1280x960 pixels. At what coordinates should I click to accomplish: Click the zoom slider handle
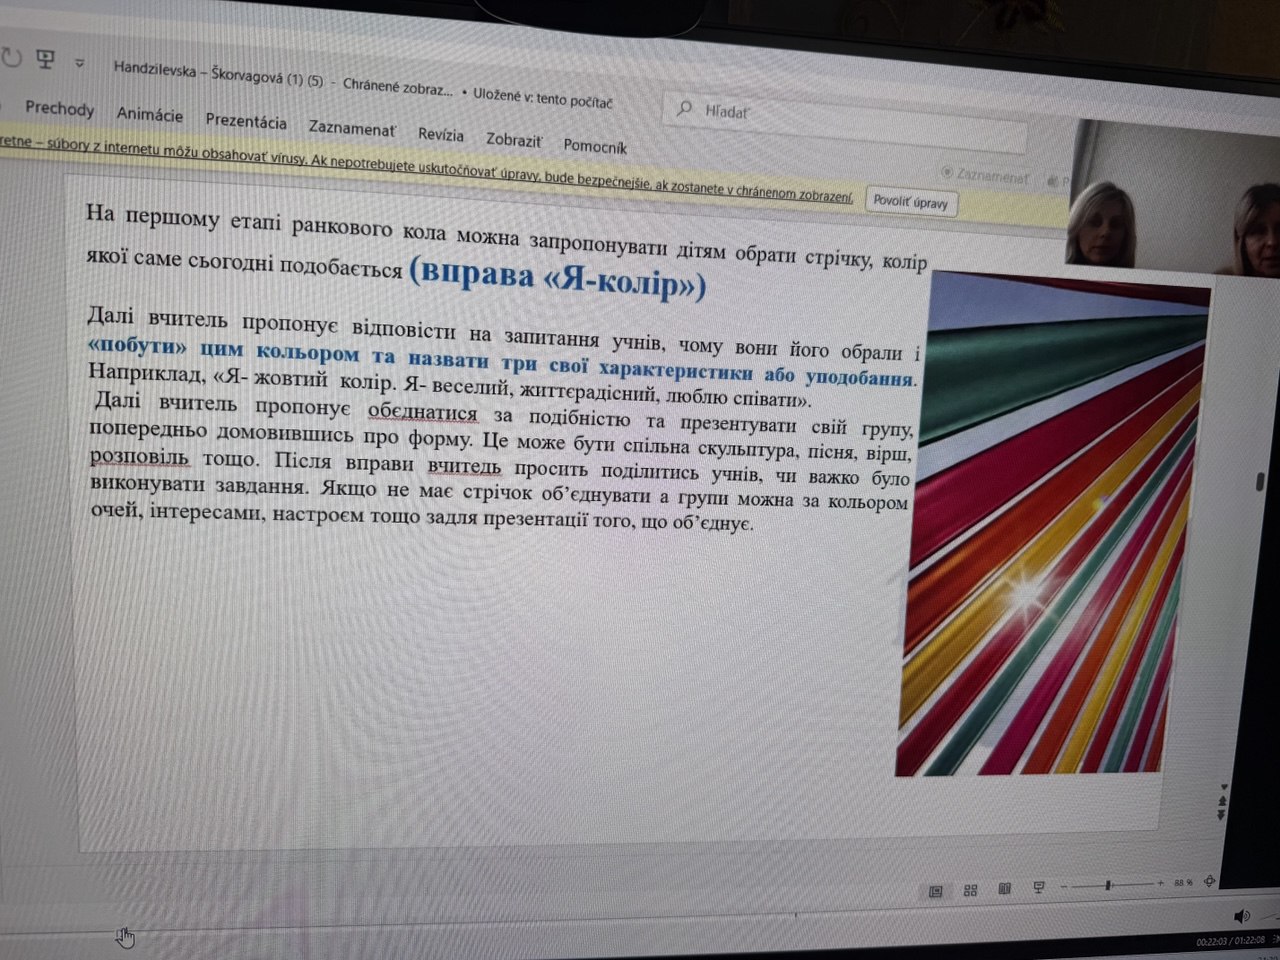click(1108, 885)
